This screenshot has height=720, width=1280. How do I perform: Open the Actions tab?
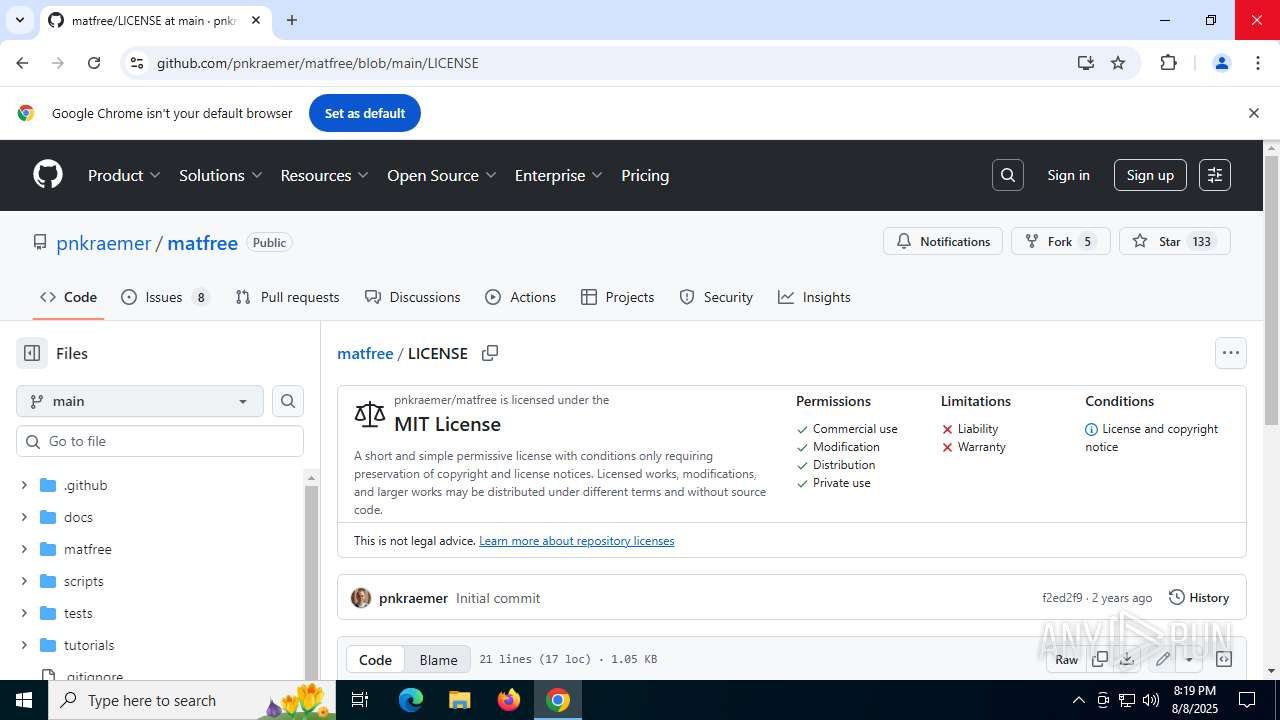(x=520, y=297)
